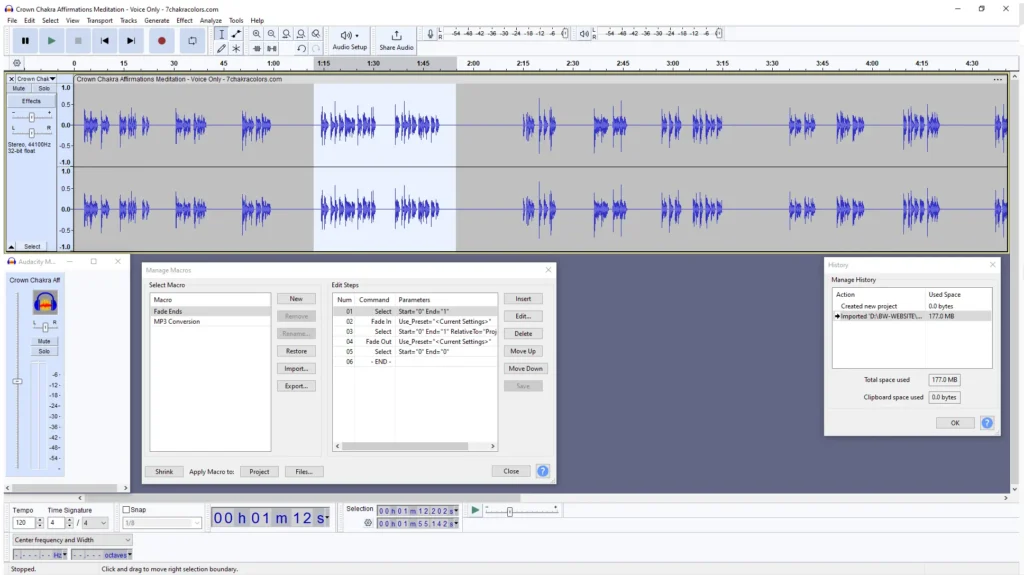Mute the Crown Chakra track
This screenshot has height=575, width=1024.
[18, 88]
